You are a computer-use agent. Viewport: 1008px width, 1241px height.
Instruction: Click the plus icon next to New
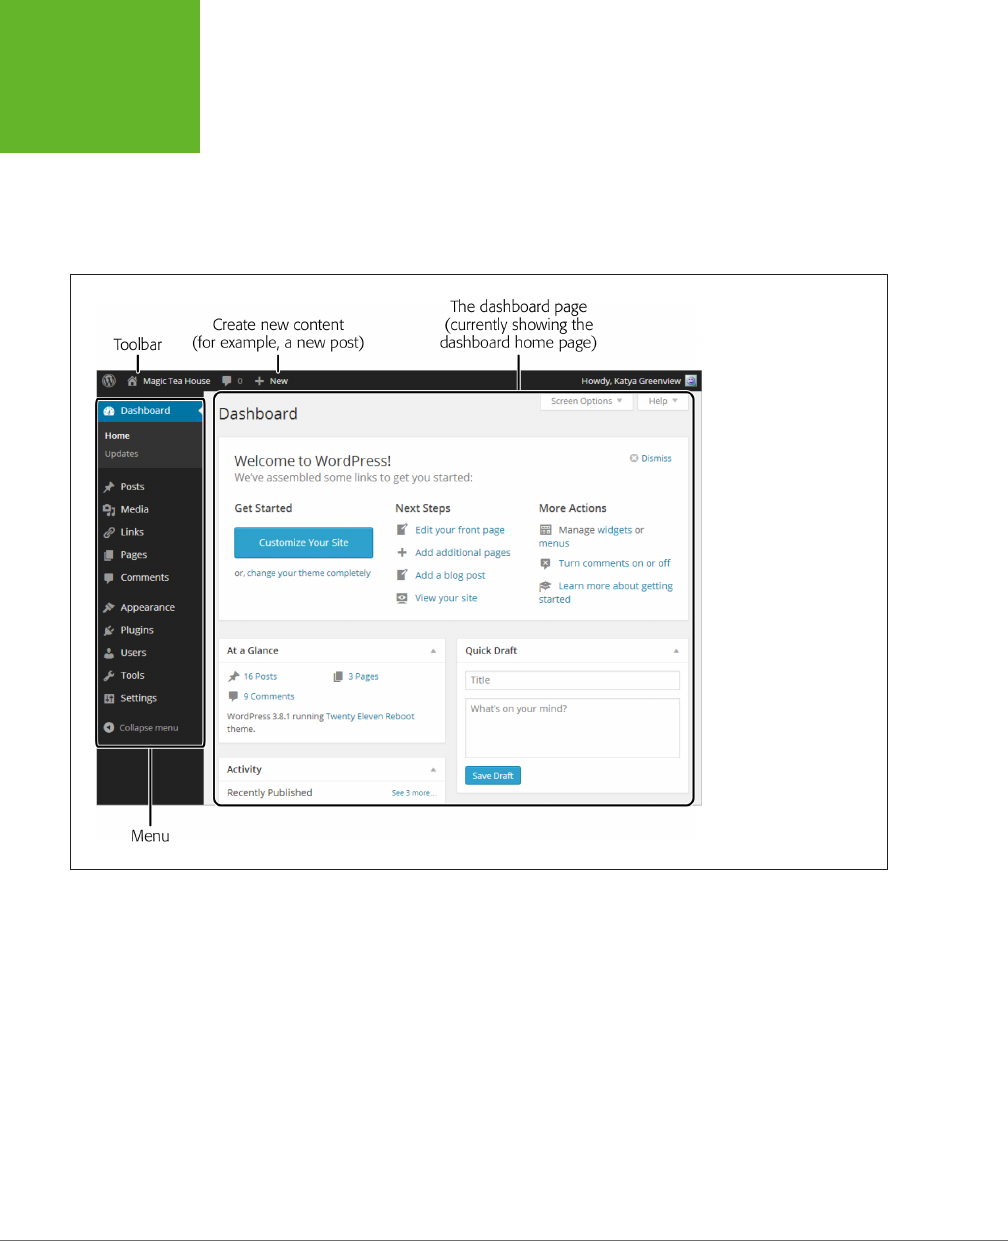click(259, 381)
